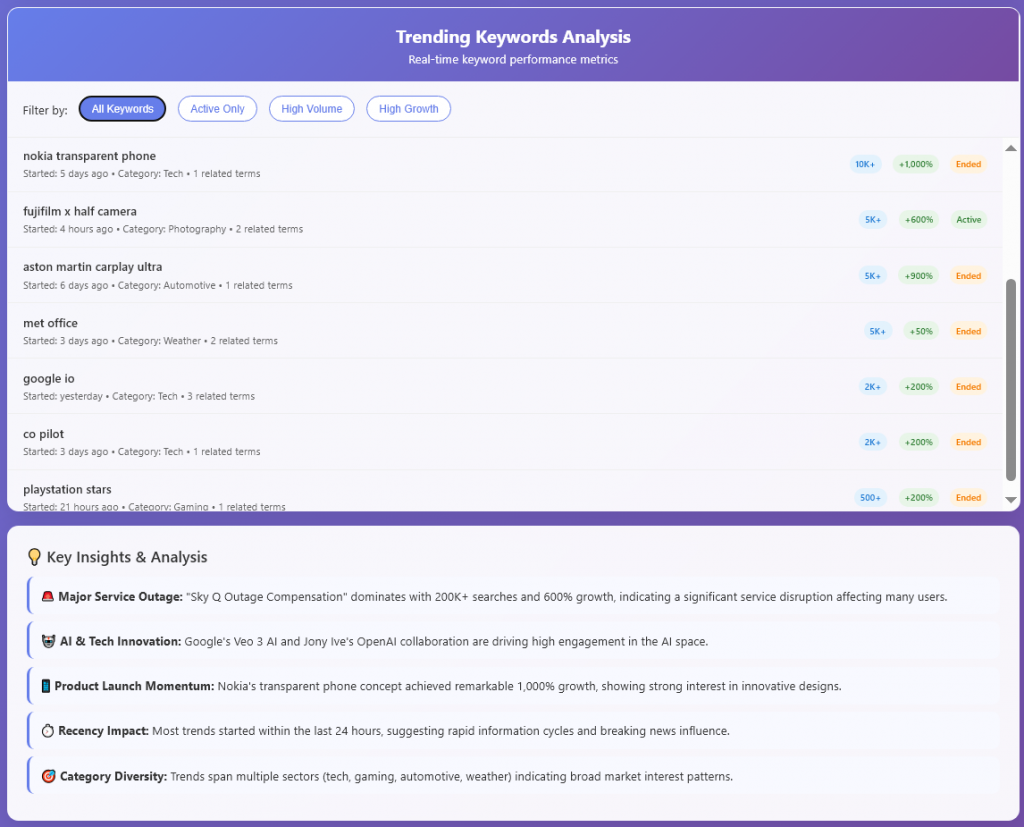Click the keyword list scrollbar thumb
1024x827 pixels.
click(x=1010, y=380)
